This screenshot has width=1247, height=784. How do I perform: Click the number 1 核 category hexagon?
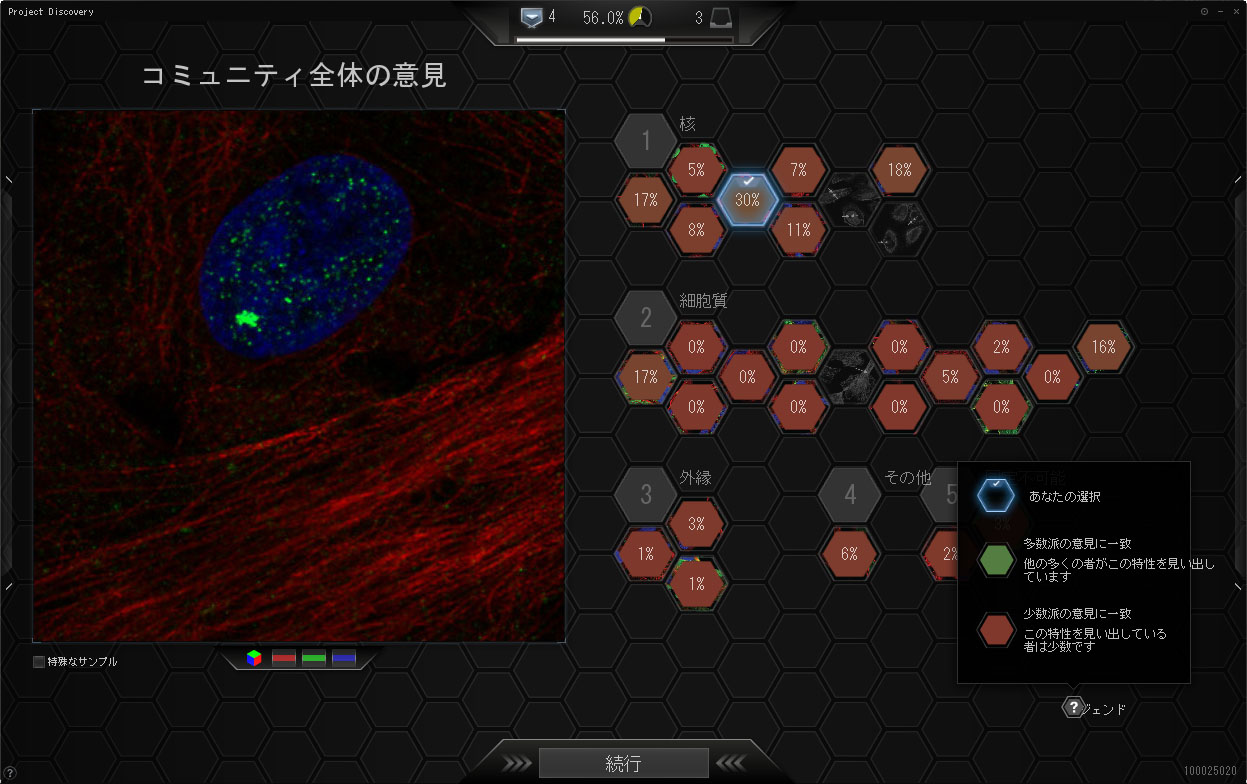tap(646, 140)
